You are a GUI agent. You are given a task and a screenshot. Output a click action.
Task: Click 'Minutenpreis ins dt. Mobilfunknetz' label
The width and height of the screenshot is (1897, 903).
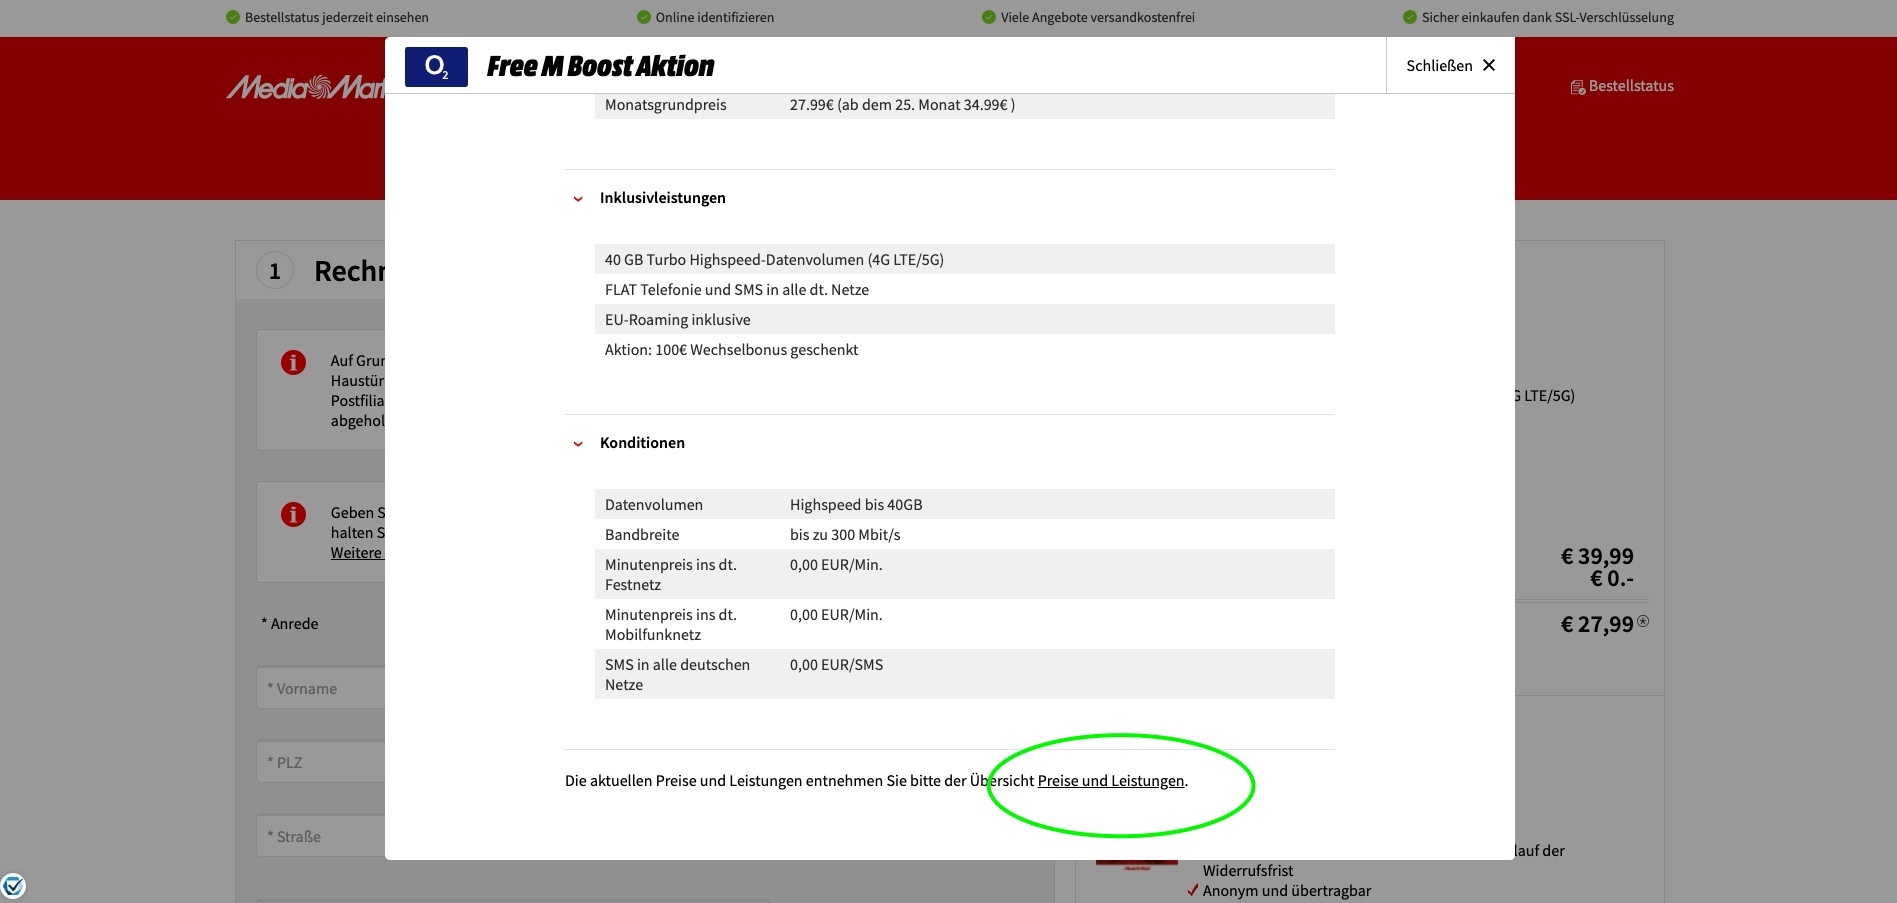coord(671,624)
